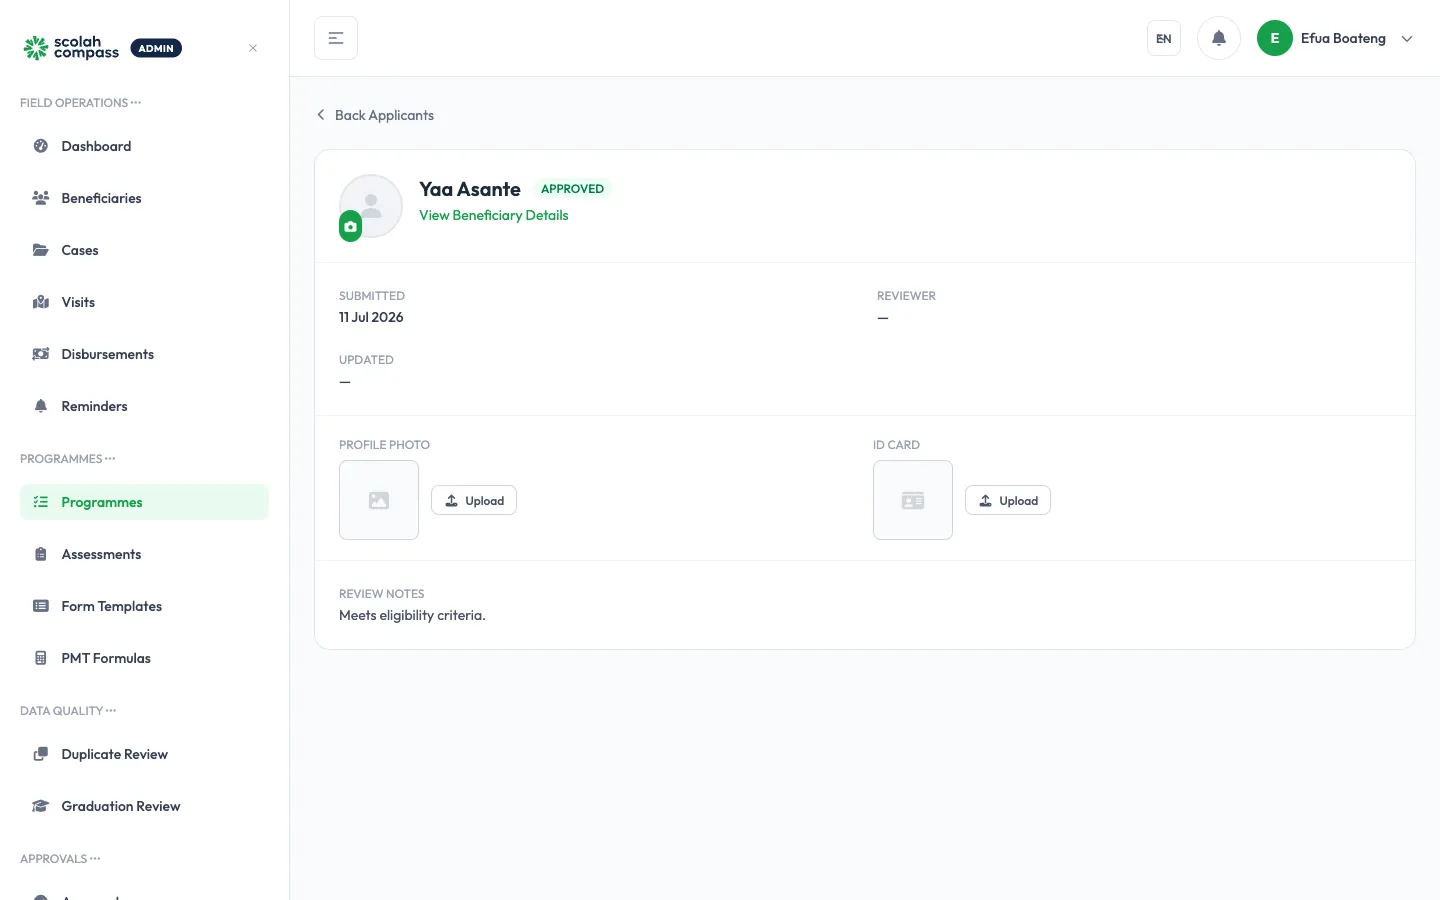Expand the Efua Boateng user menu chevron
1440x900 pixels.
point(1407,39)
